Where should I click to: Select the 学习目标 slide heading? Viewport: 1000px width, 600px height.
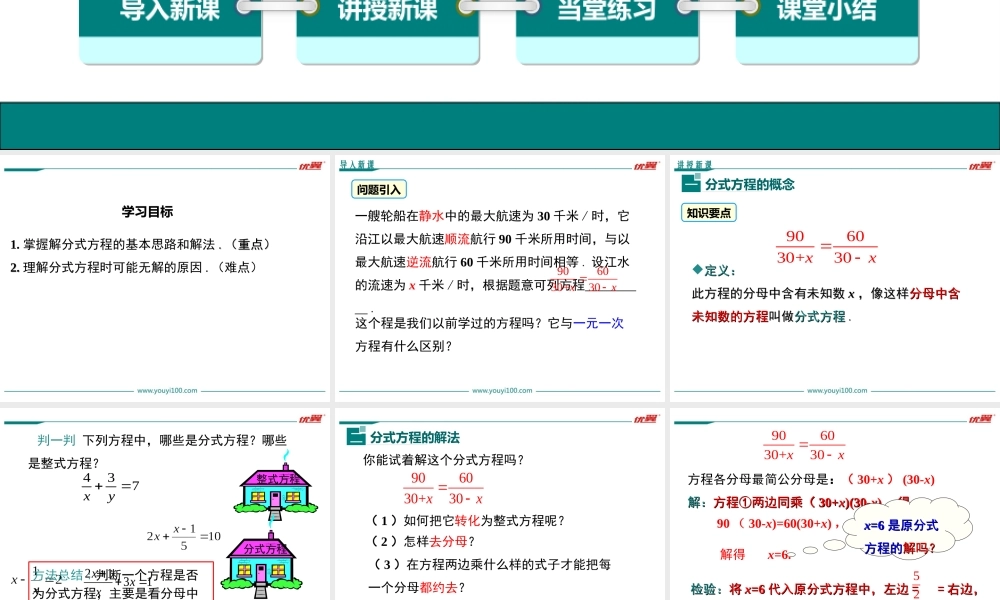coord(147,212)
